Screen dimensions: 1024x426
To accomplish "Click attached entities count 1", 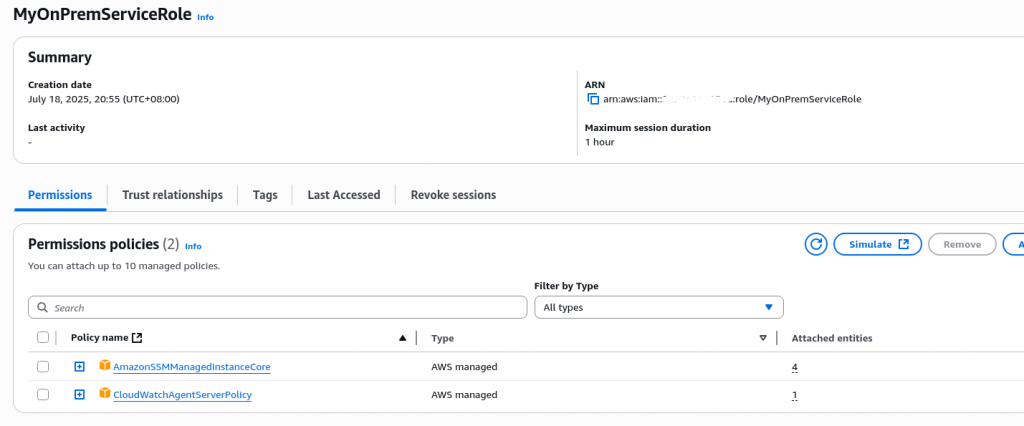I will 795,395.
